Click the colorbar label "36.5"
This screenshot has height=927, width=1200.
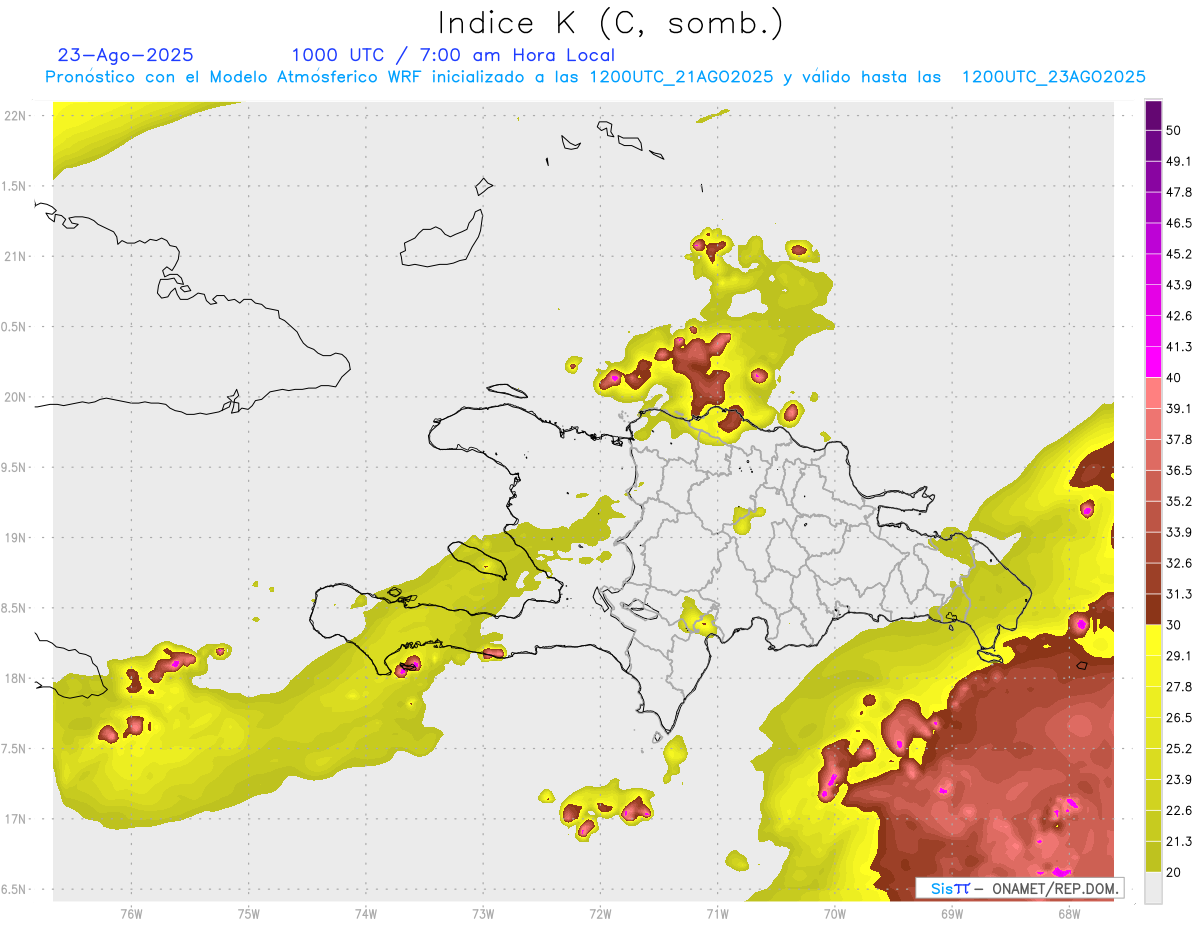[x=1179, y=470]
